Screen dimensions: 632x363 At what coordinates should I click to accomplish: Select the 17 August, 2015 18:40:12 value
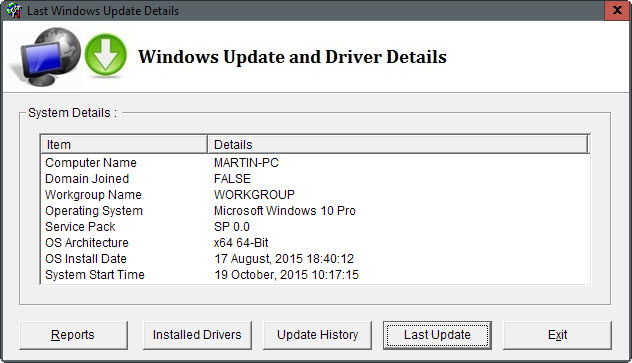284,259
